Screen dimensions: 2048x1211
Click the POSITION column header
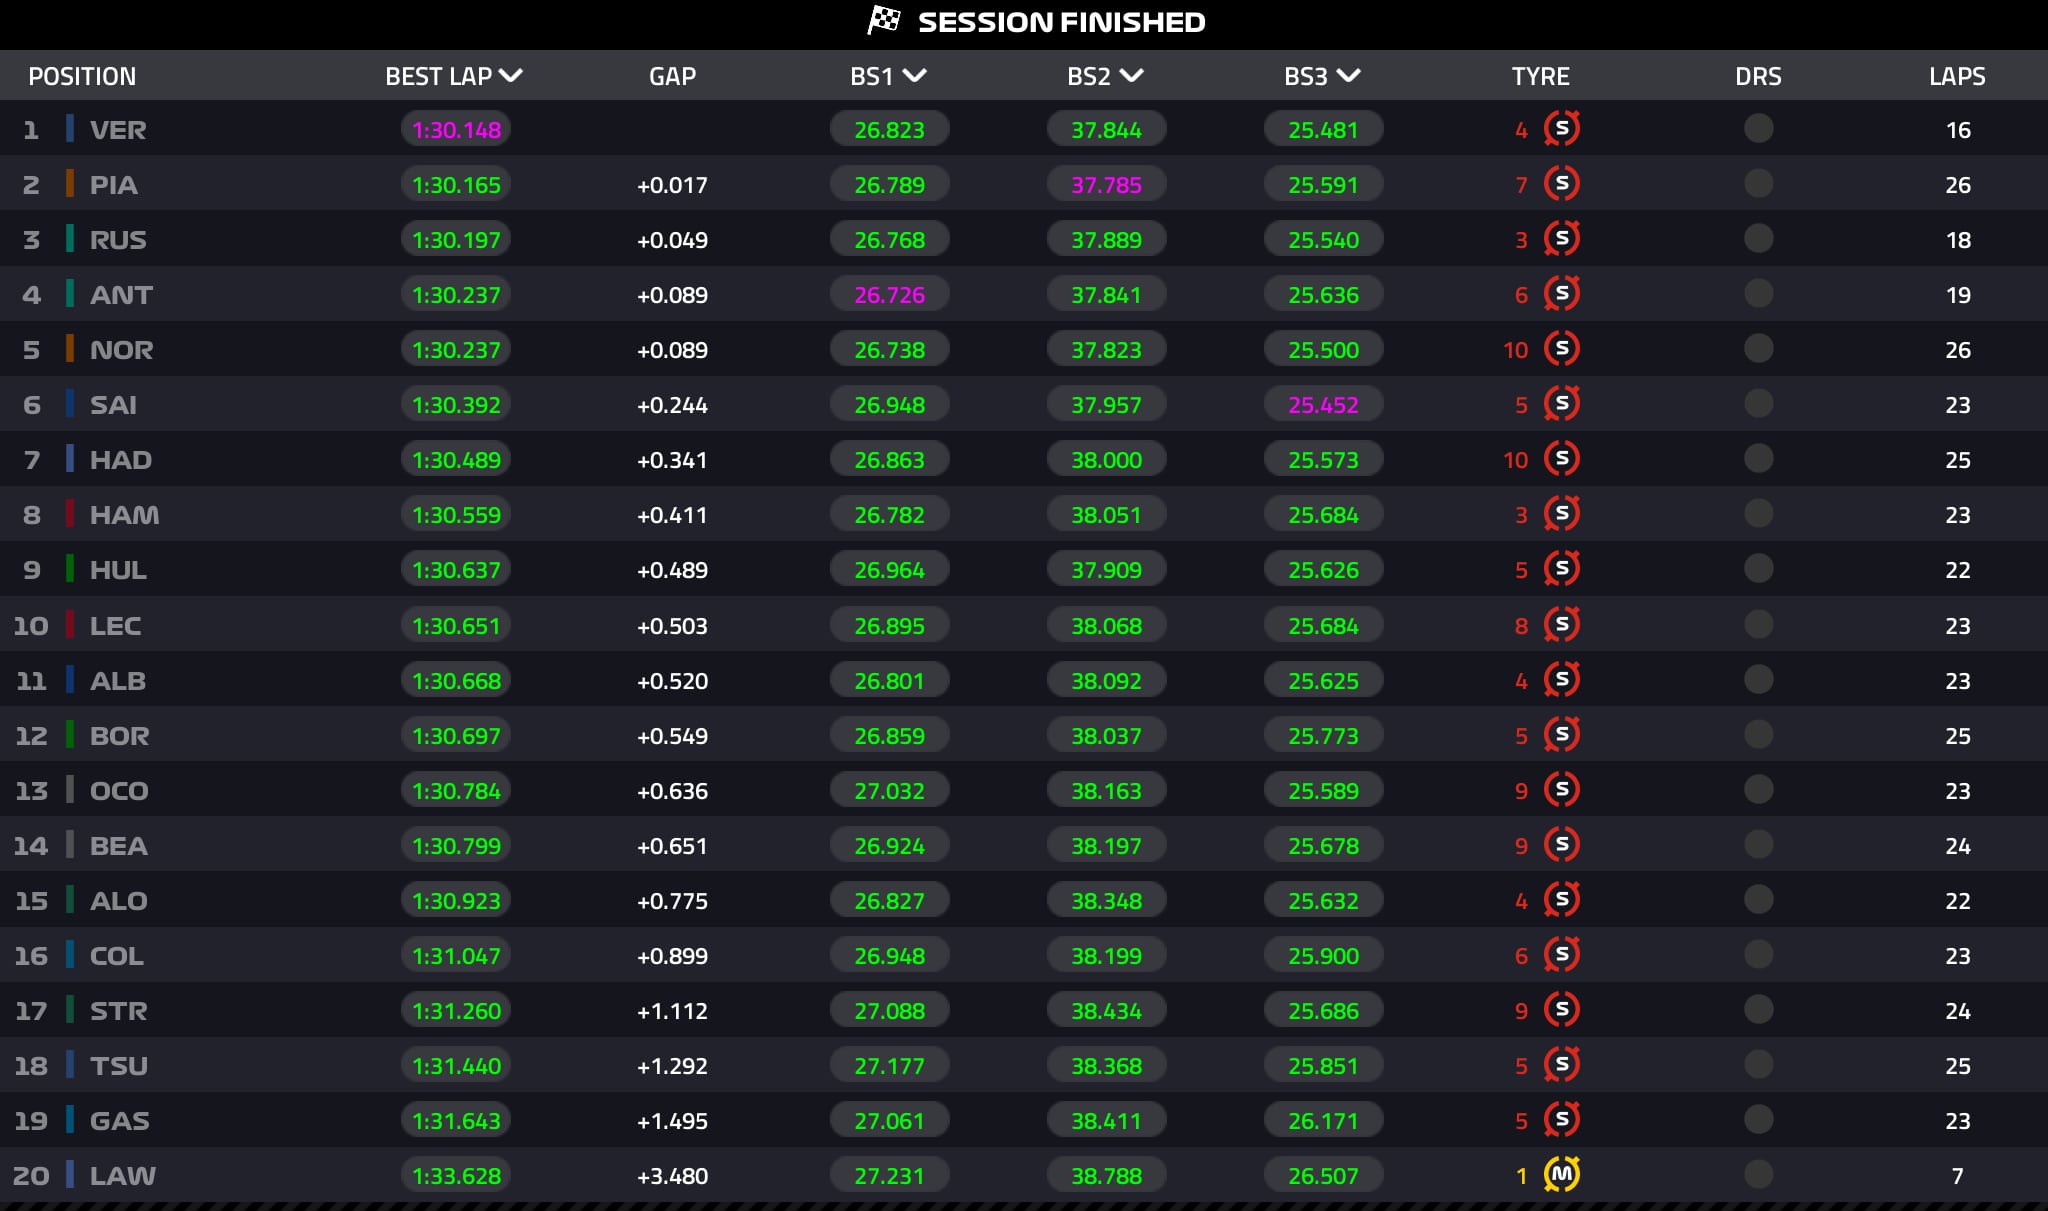point(82,76)
